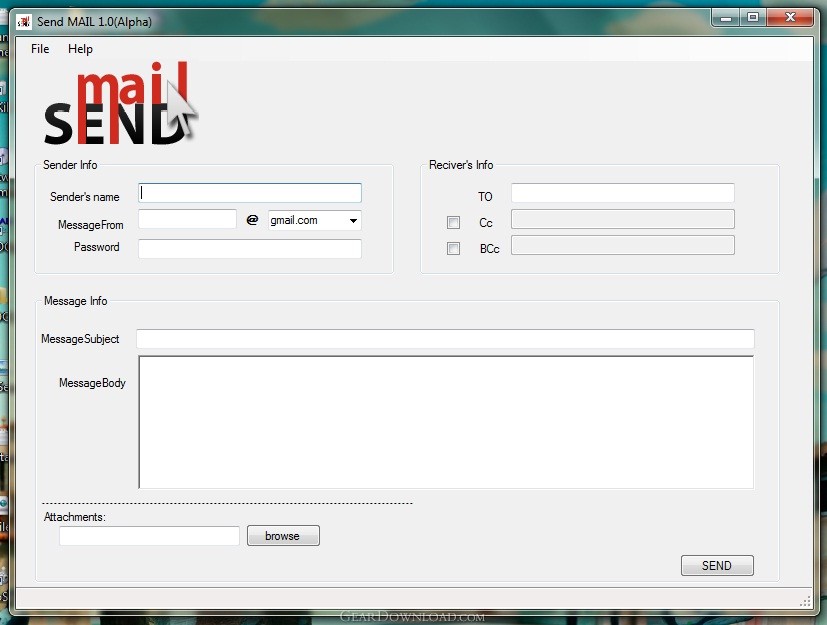Click the "MessageBody" label
This screenshot has width=827, height=625.
click(92, 383)
